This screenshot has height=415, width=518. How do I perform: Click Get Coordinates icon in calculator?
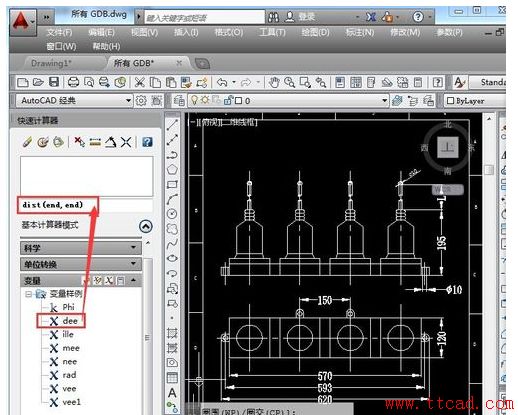[79, 142]
